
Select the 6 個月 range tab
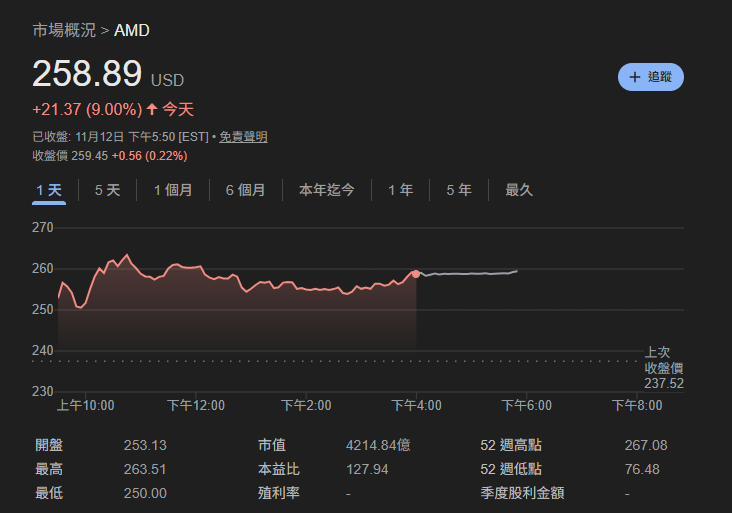(245, 190)
